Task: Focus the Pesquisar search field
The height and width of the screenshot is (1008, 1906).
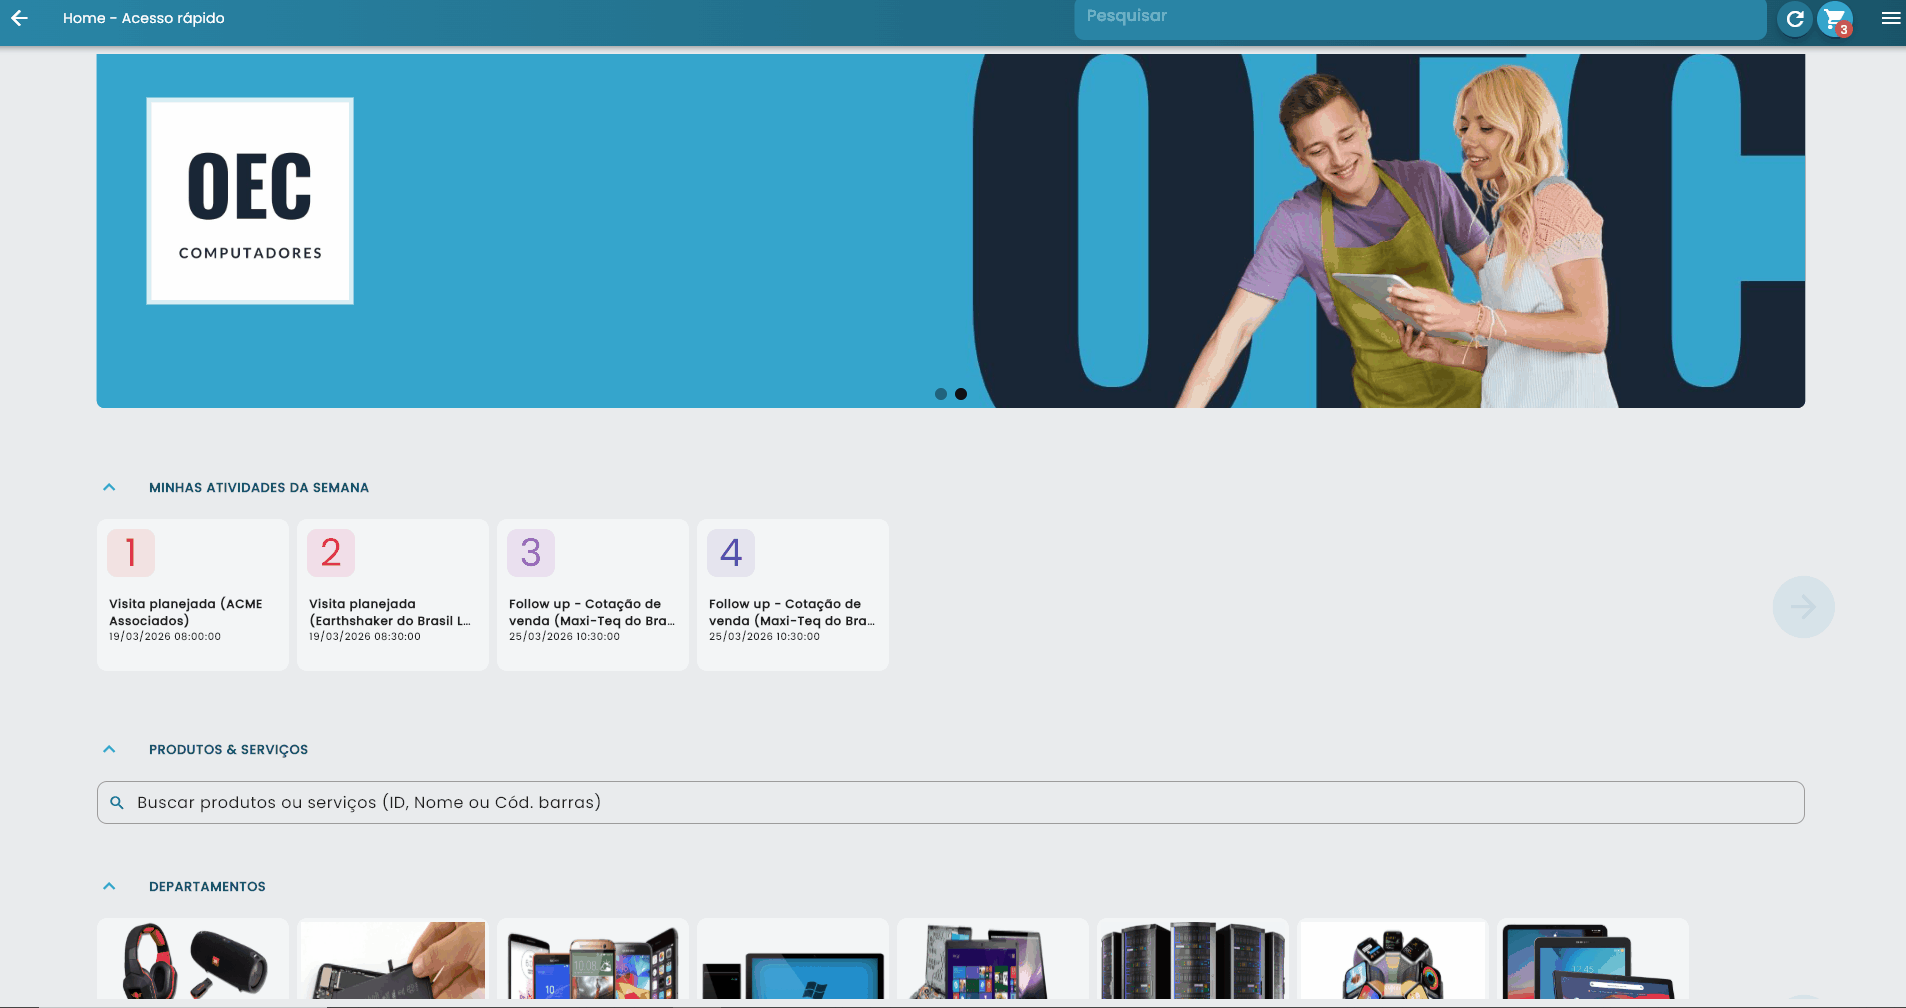Action: coord(1420,18)
